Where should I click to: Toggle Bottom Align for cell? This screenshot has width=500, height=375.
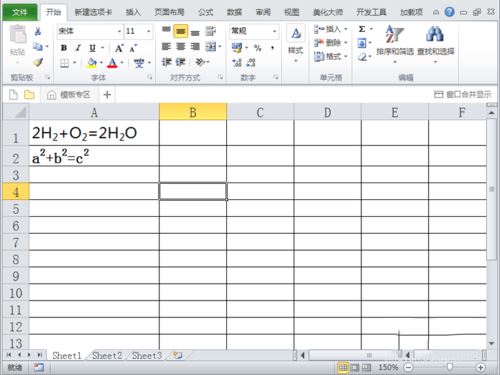(x=195, y=32)
